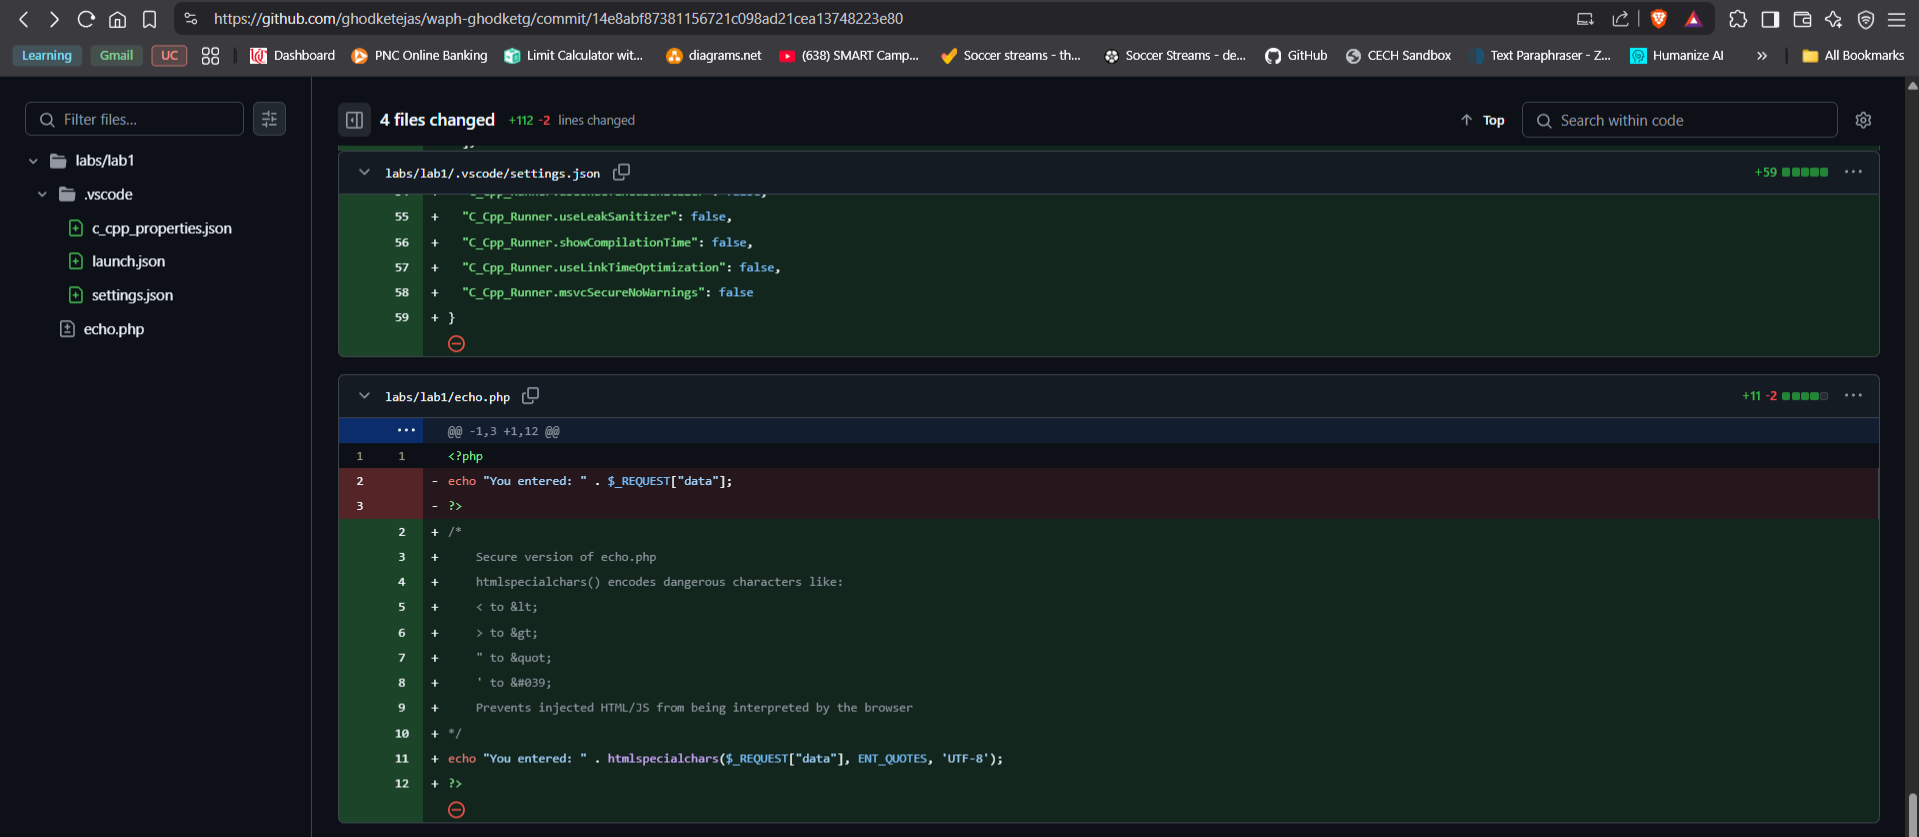Open the GitHub bookmark
This screenshot has width=1919, height=837.
1296,56
